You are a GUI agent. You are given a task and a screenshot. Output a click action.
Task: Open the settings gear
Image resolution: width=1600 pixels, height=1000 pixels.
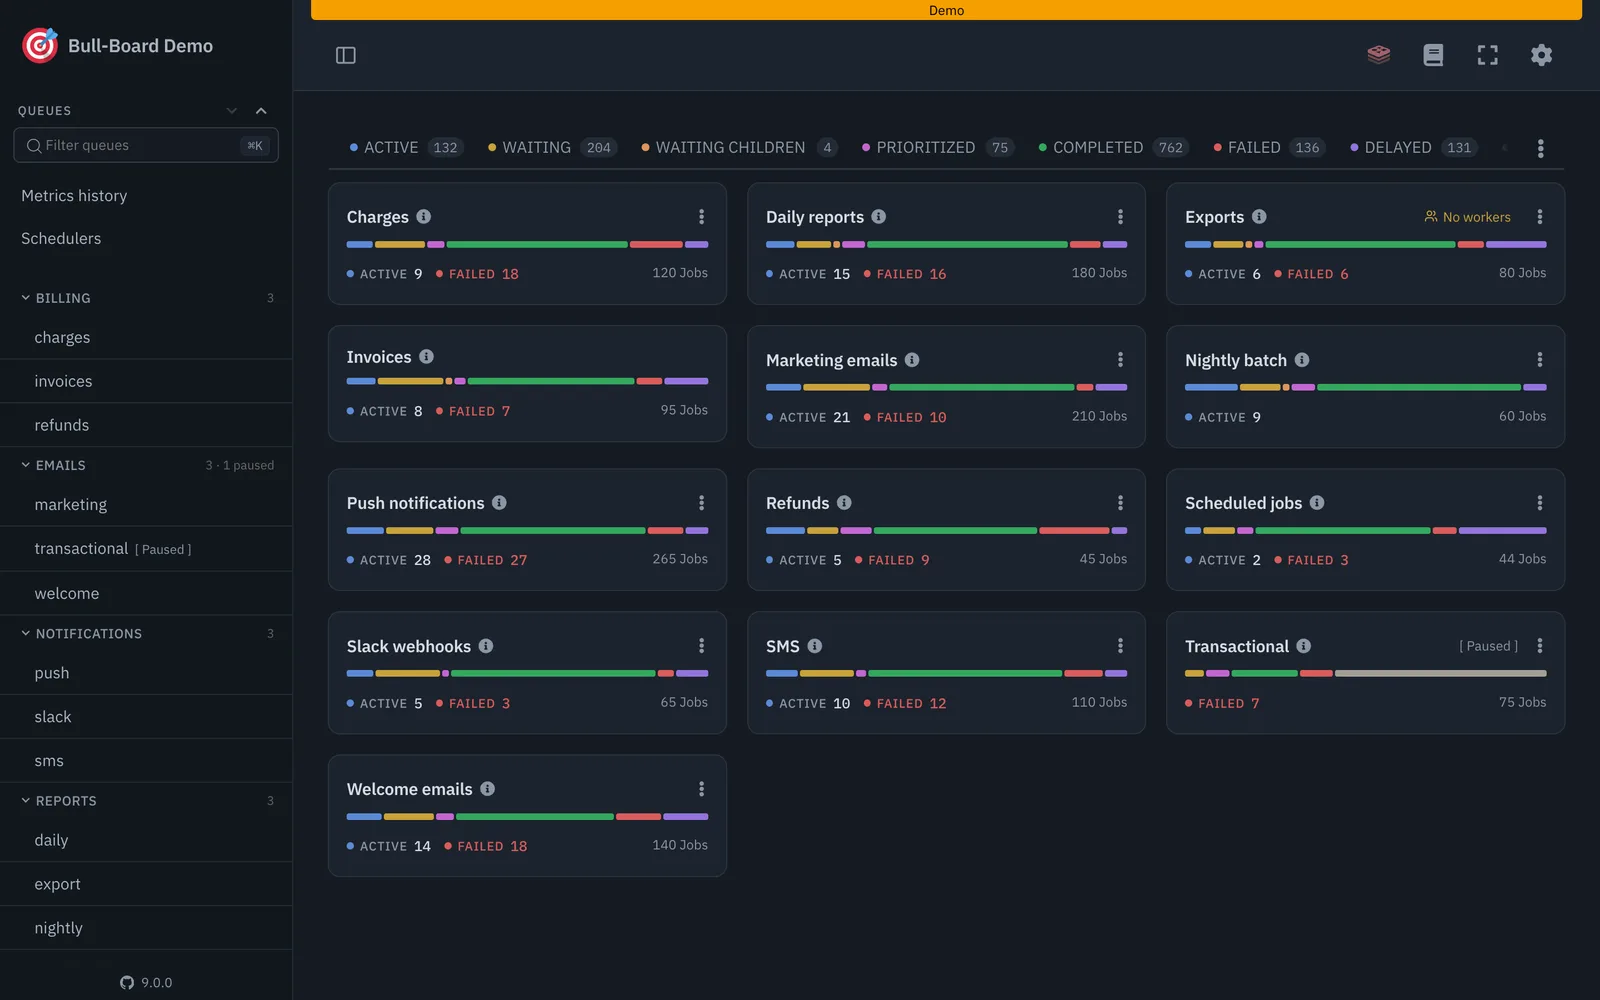[x=1542, y=55]
